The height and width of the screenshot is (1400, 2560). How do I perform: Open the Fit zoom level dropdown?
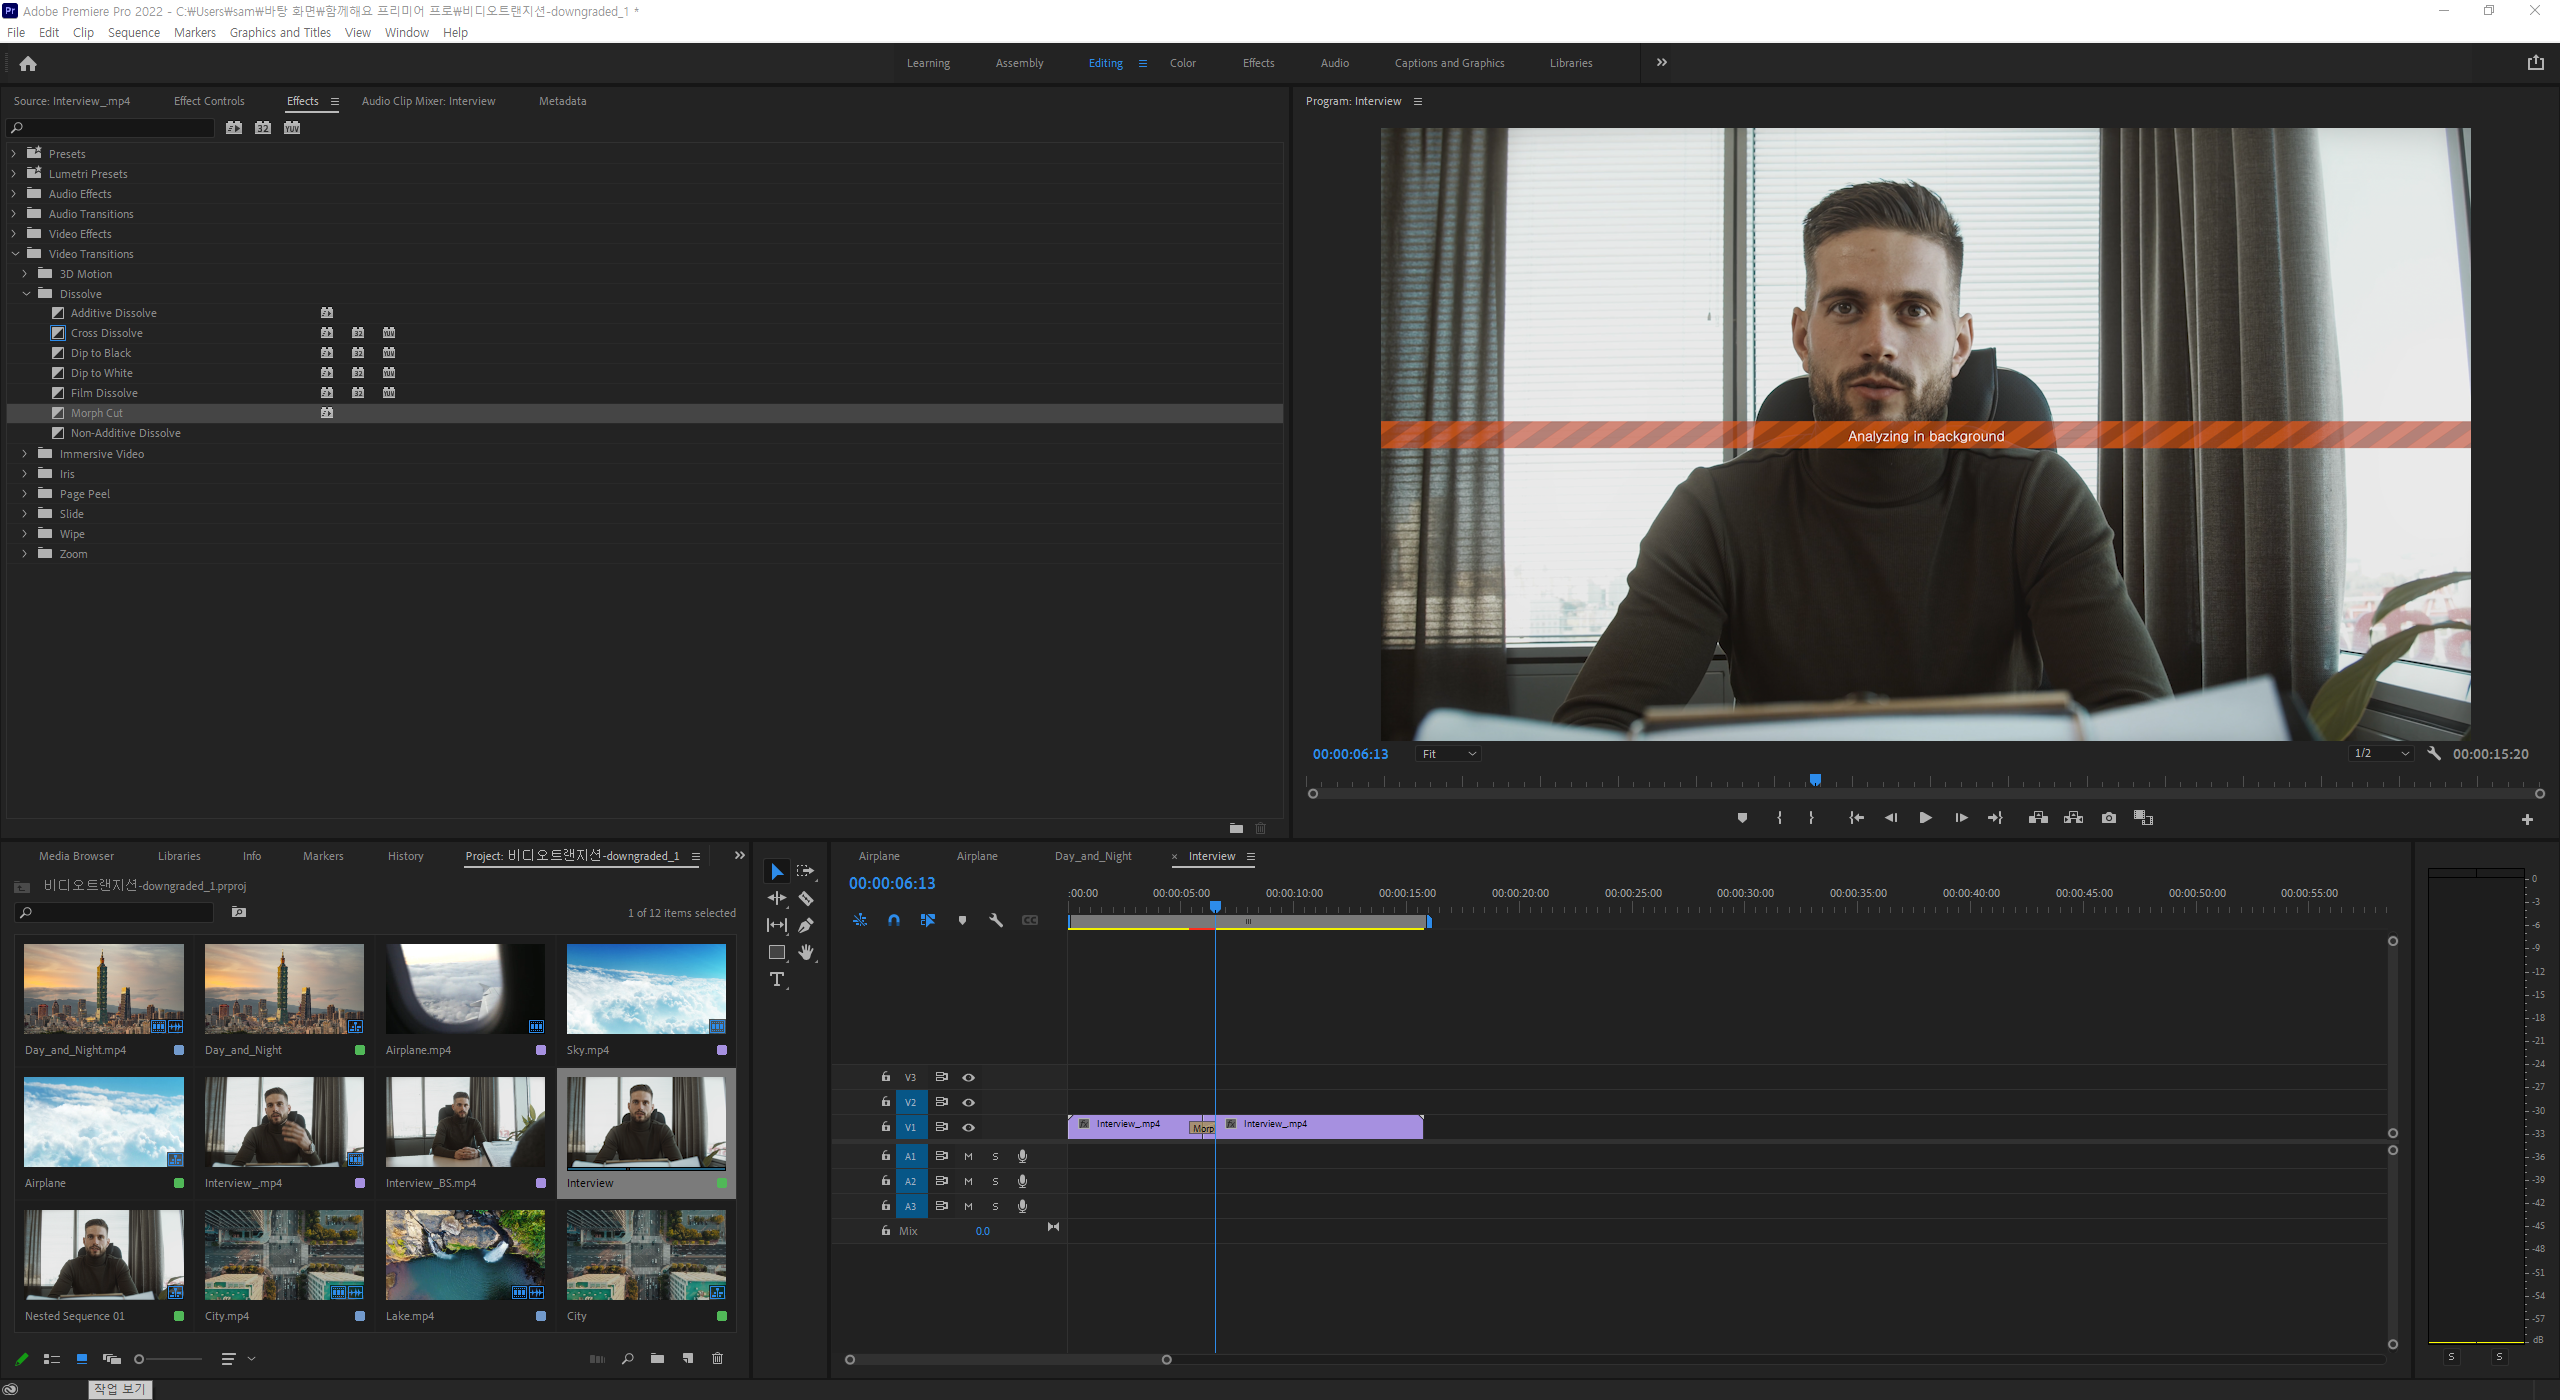point(1448,754)
